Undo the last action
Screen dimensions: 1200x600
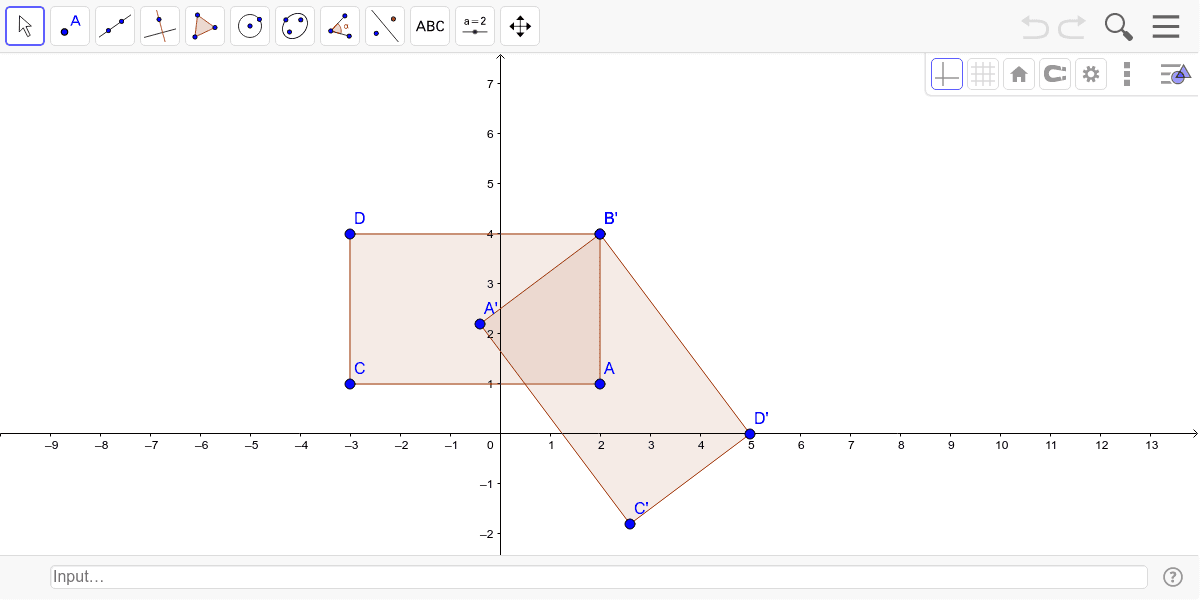1035,27
